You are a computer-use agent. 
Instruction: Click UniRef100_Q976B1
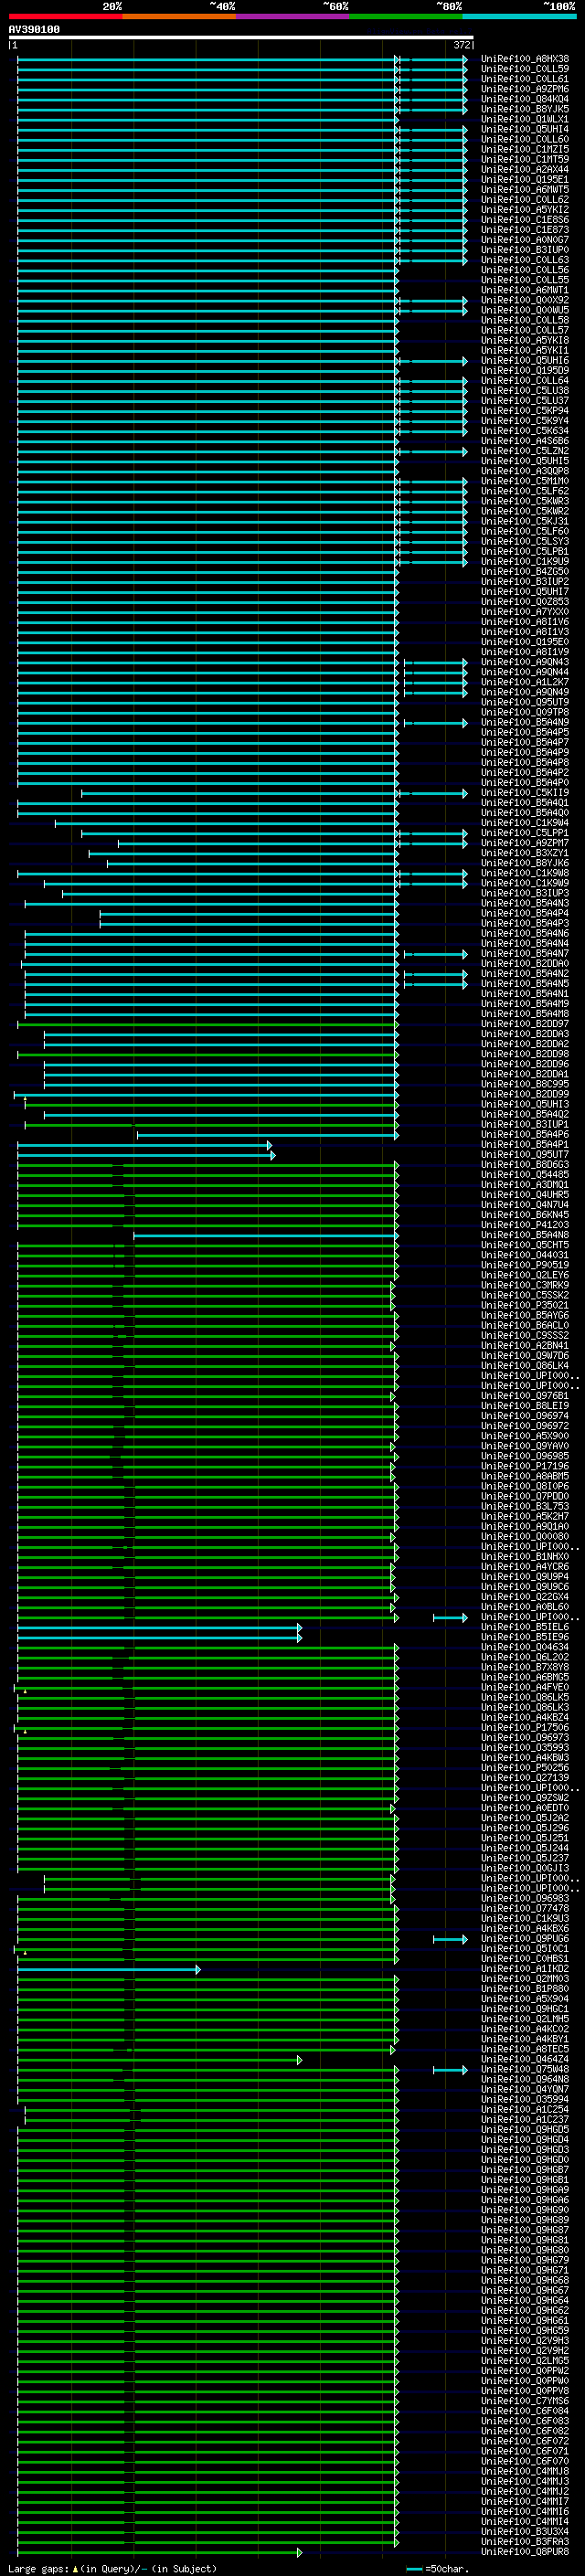pos(525,1396)
